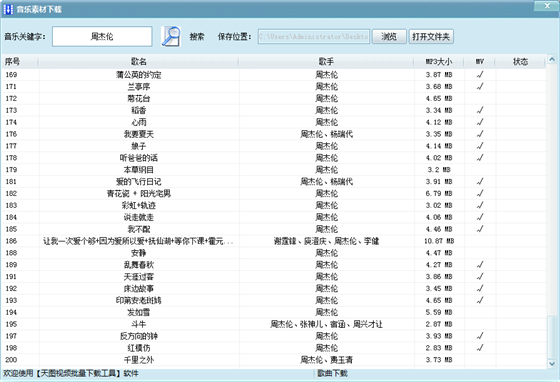Focus the music keyword input field
Screen dimensions: 560x382
(102, 36)
